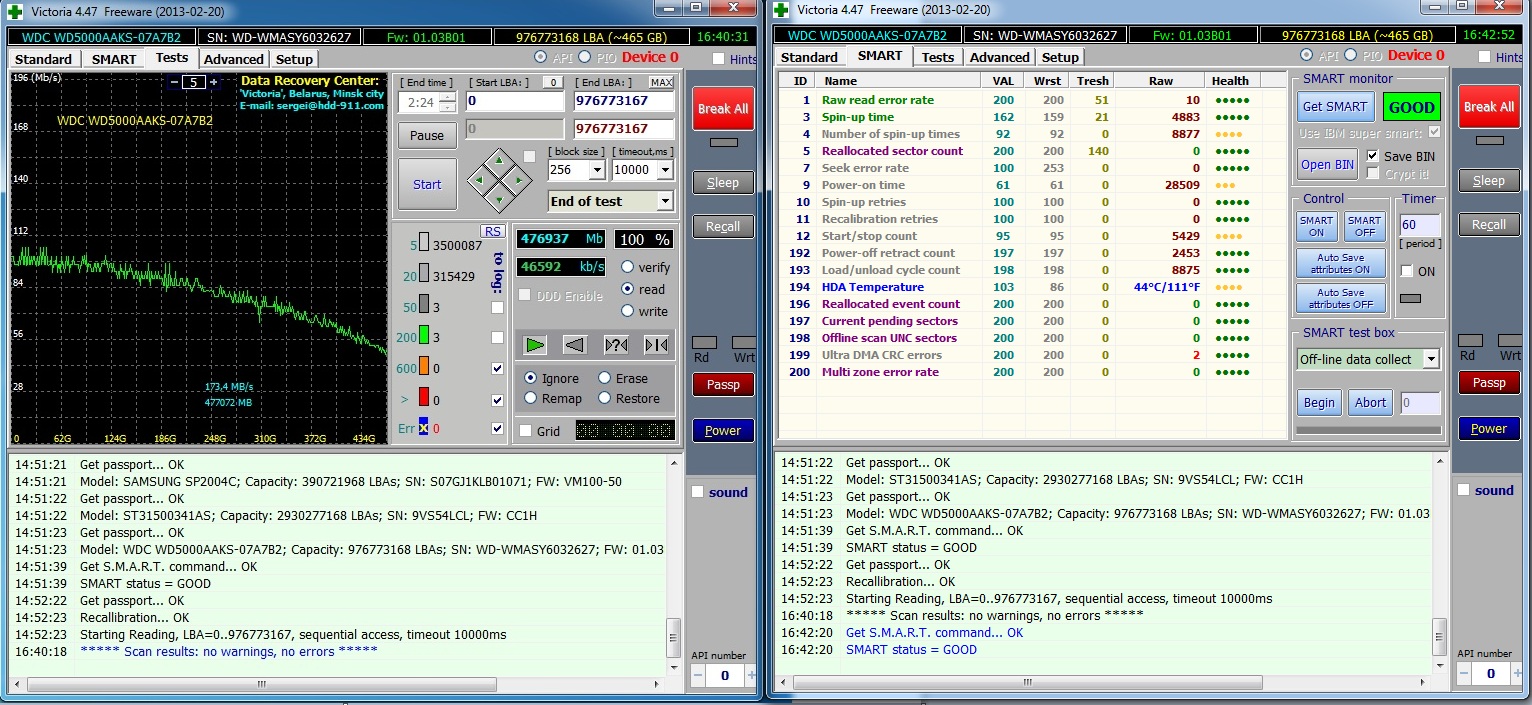Image resolution: width=1532 pixels, height=705 pixels.
Task: Switch to the Tests tab in the right window
Action: 938,57
